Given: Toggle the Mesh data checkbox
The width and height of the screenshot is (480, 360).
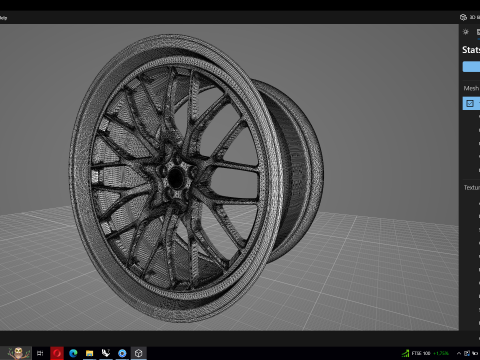Looking at the screenshot, I should 470,103.
